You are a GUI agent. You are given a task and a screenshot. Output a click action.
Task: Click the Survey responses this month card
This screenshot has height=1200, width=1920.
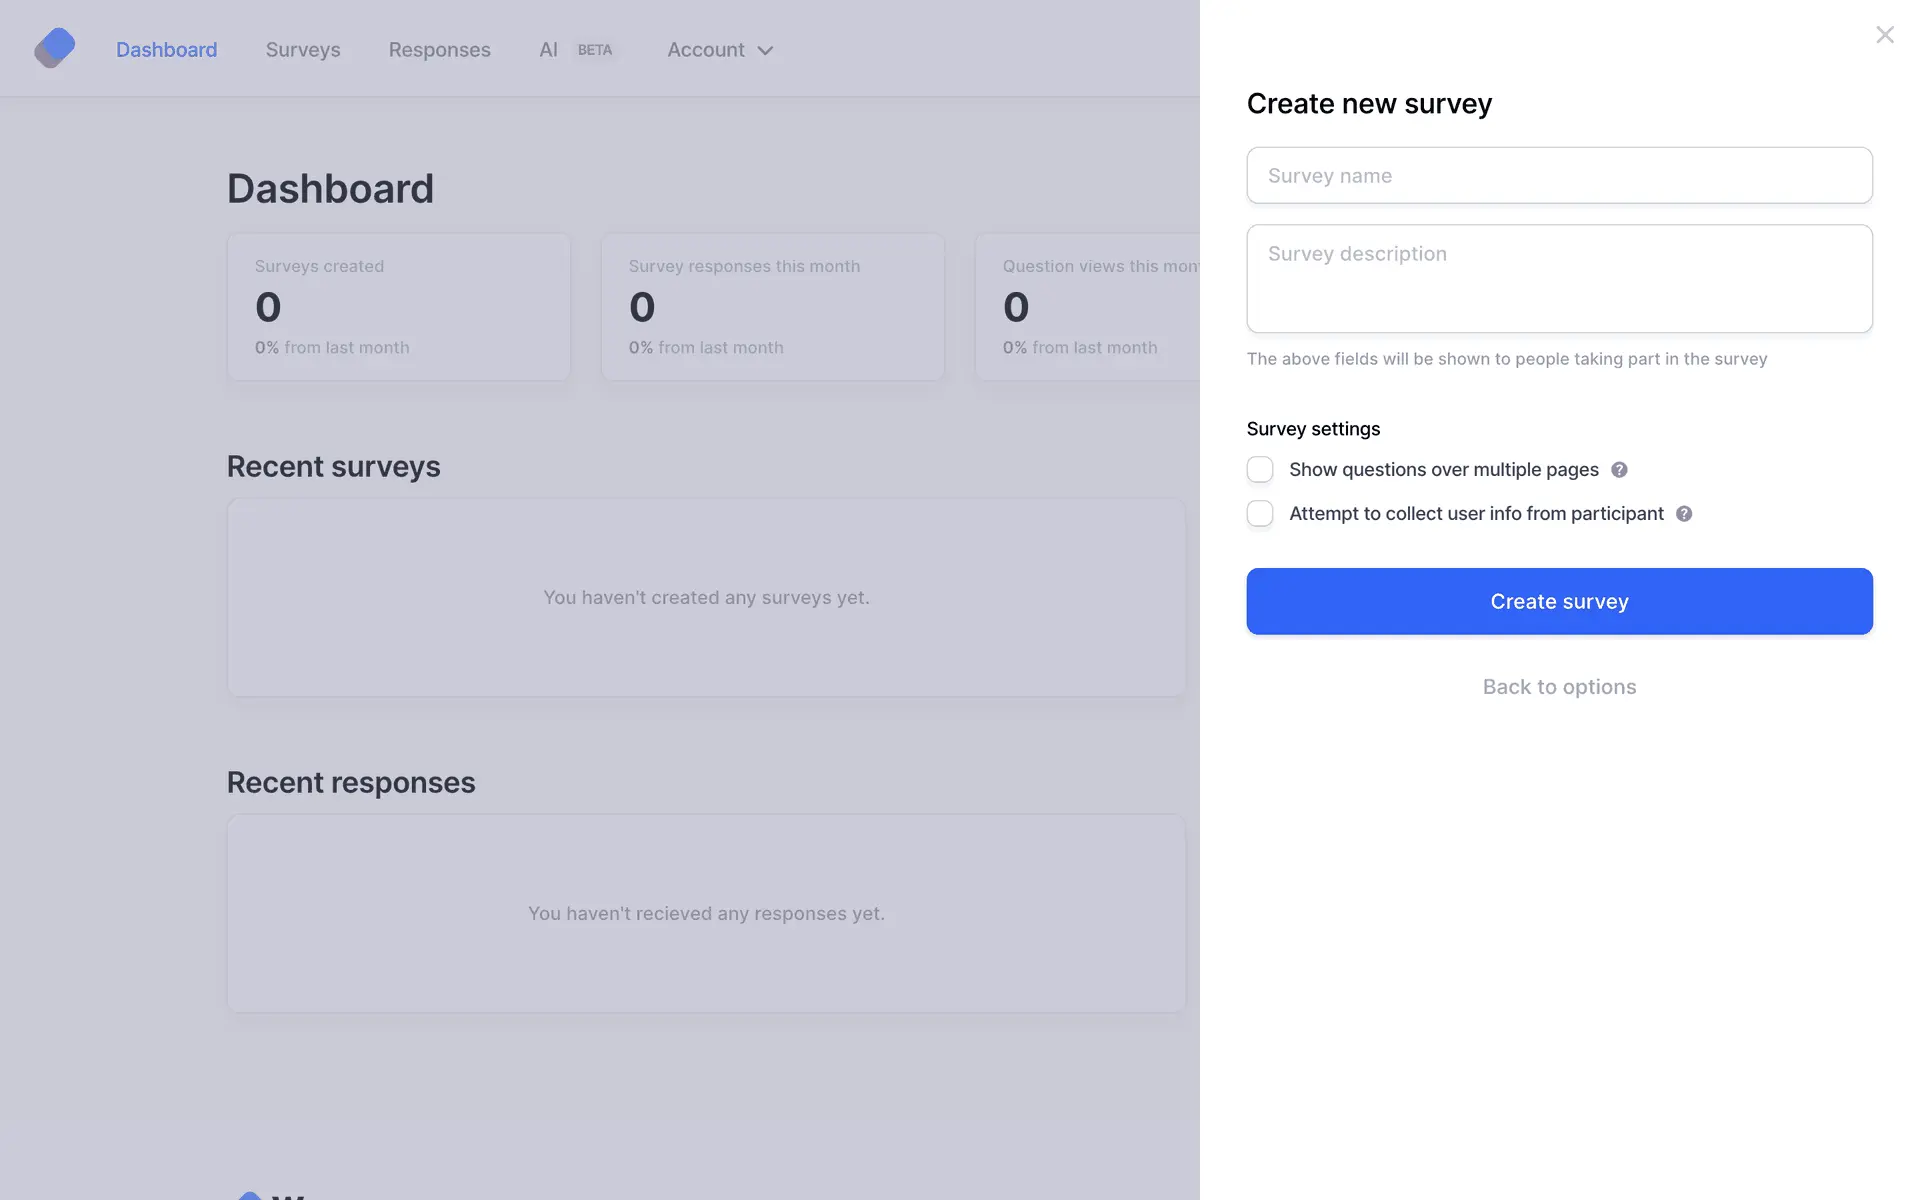[772, 307]
